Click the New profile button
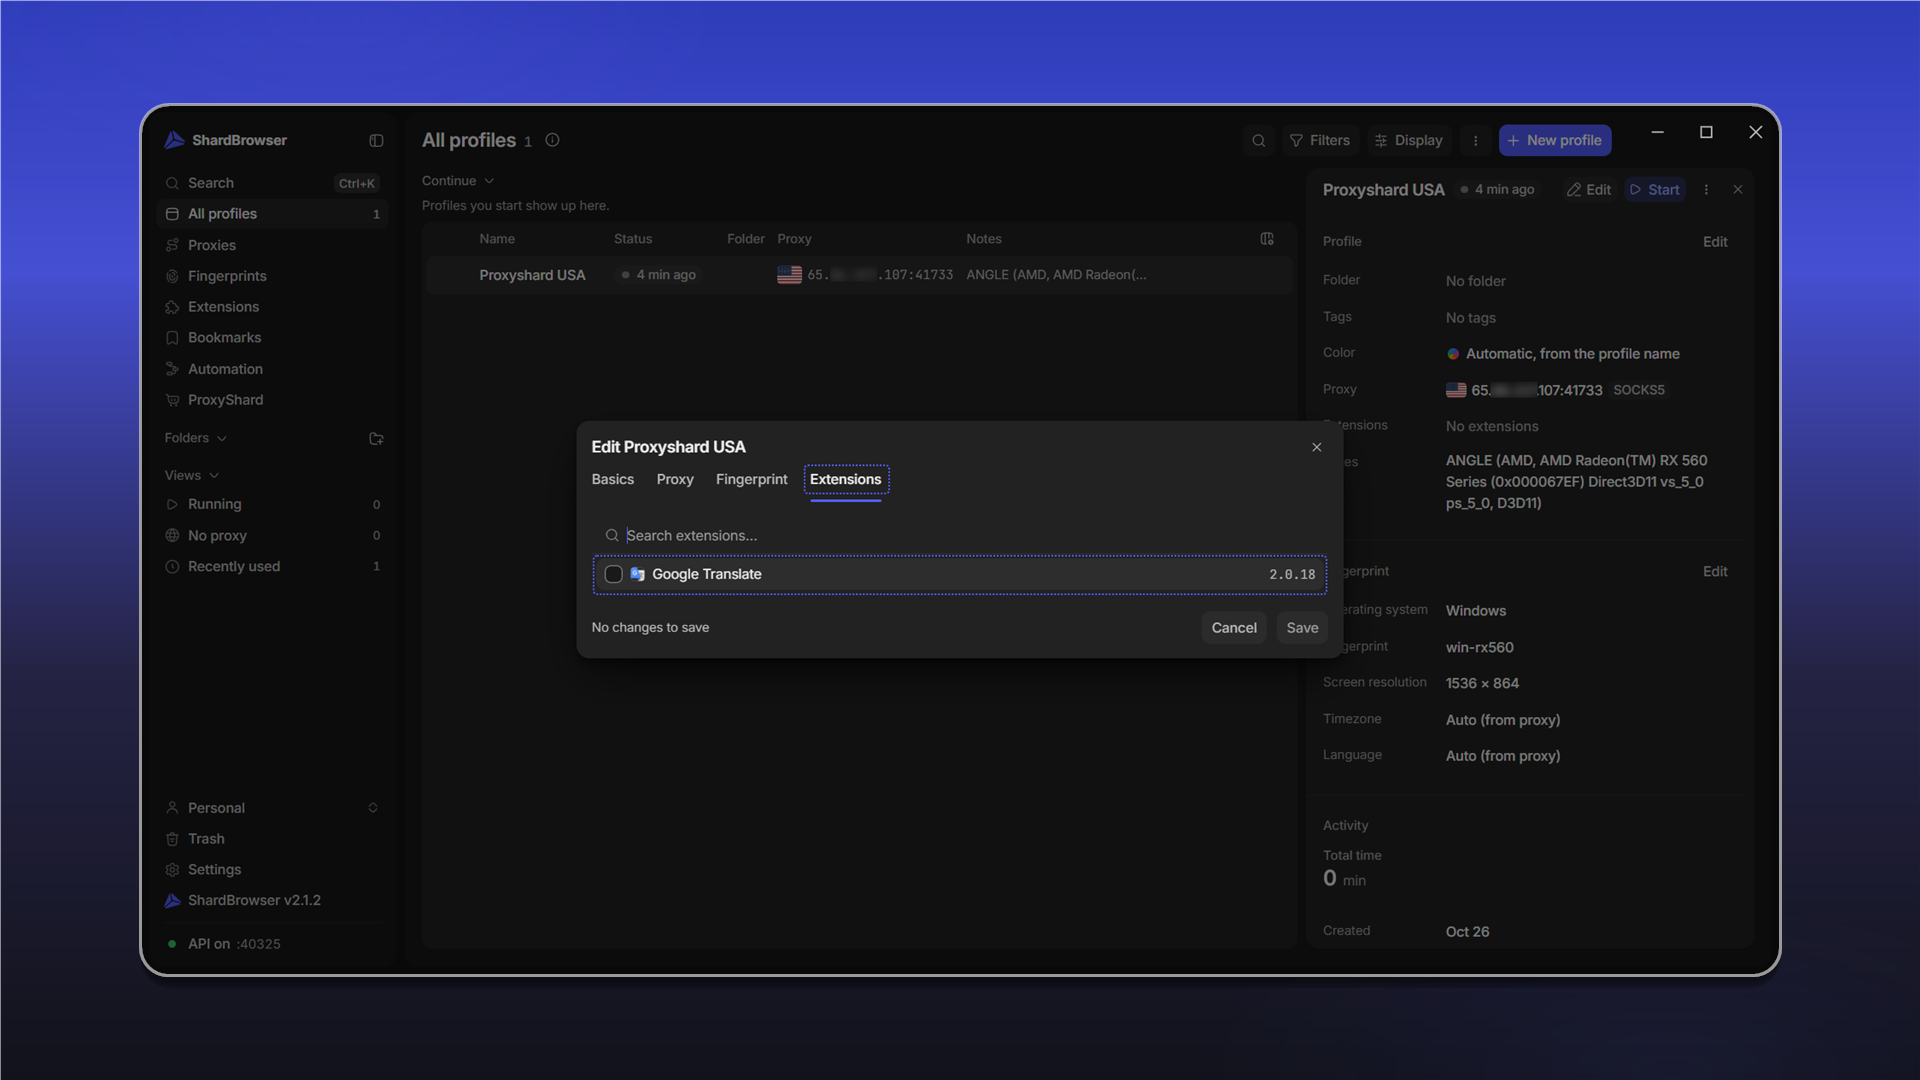This screenshot has height=1080, width=1920. tap(1555, 141)
